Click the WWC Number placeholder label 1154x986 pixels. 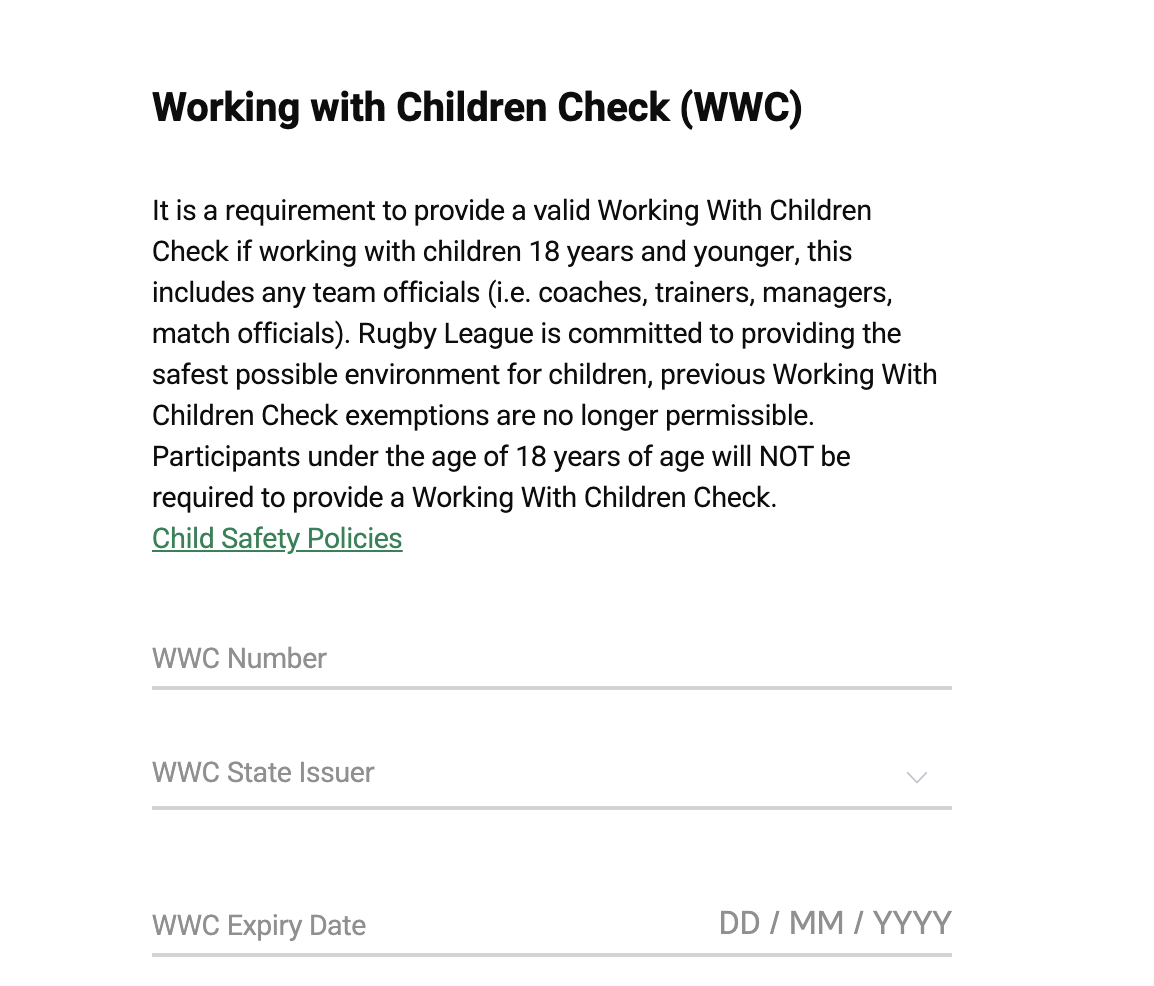point(239,659)
